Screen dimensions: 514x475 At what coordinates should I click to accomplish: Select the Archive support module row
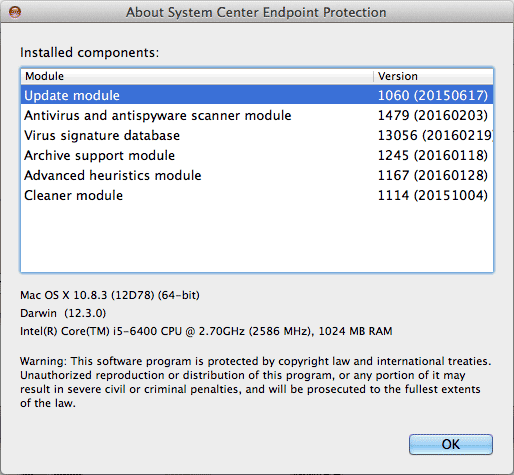[x=257, y=155]
